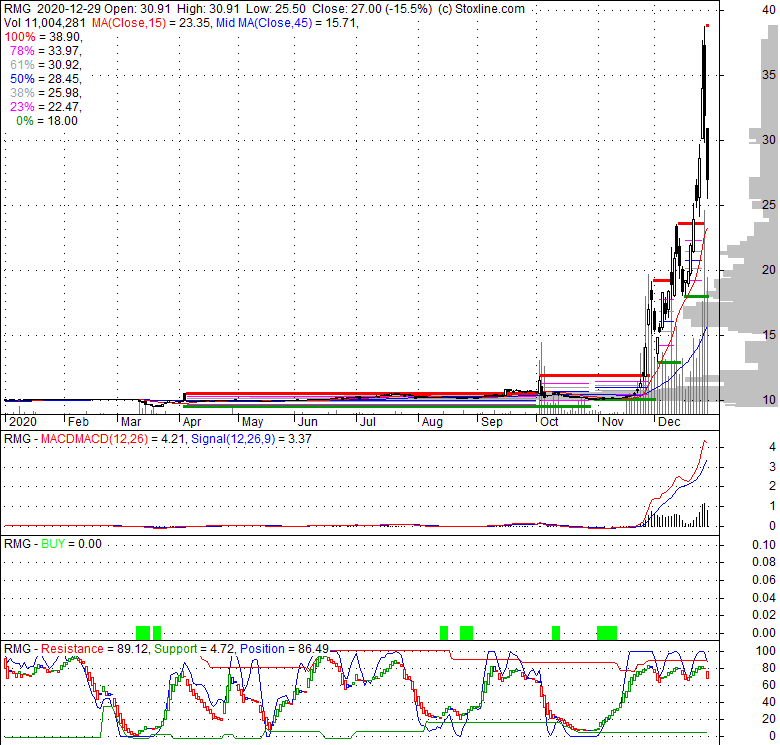Click the May label on the date axis
Viewport: 780px width, 745px height.
pyautogui.click(x=252, y=422)
